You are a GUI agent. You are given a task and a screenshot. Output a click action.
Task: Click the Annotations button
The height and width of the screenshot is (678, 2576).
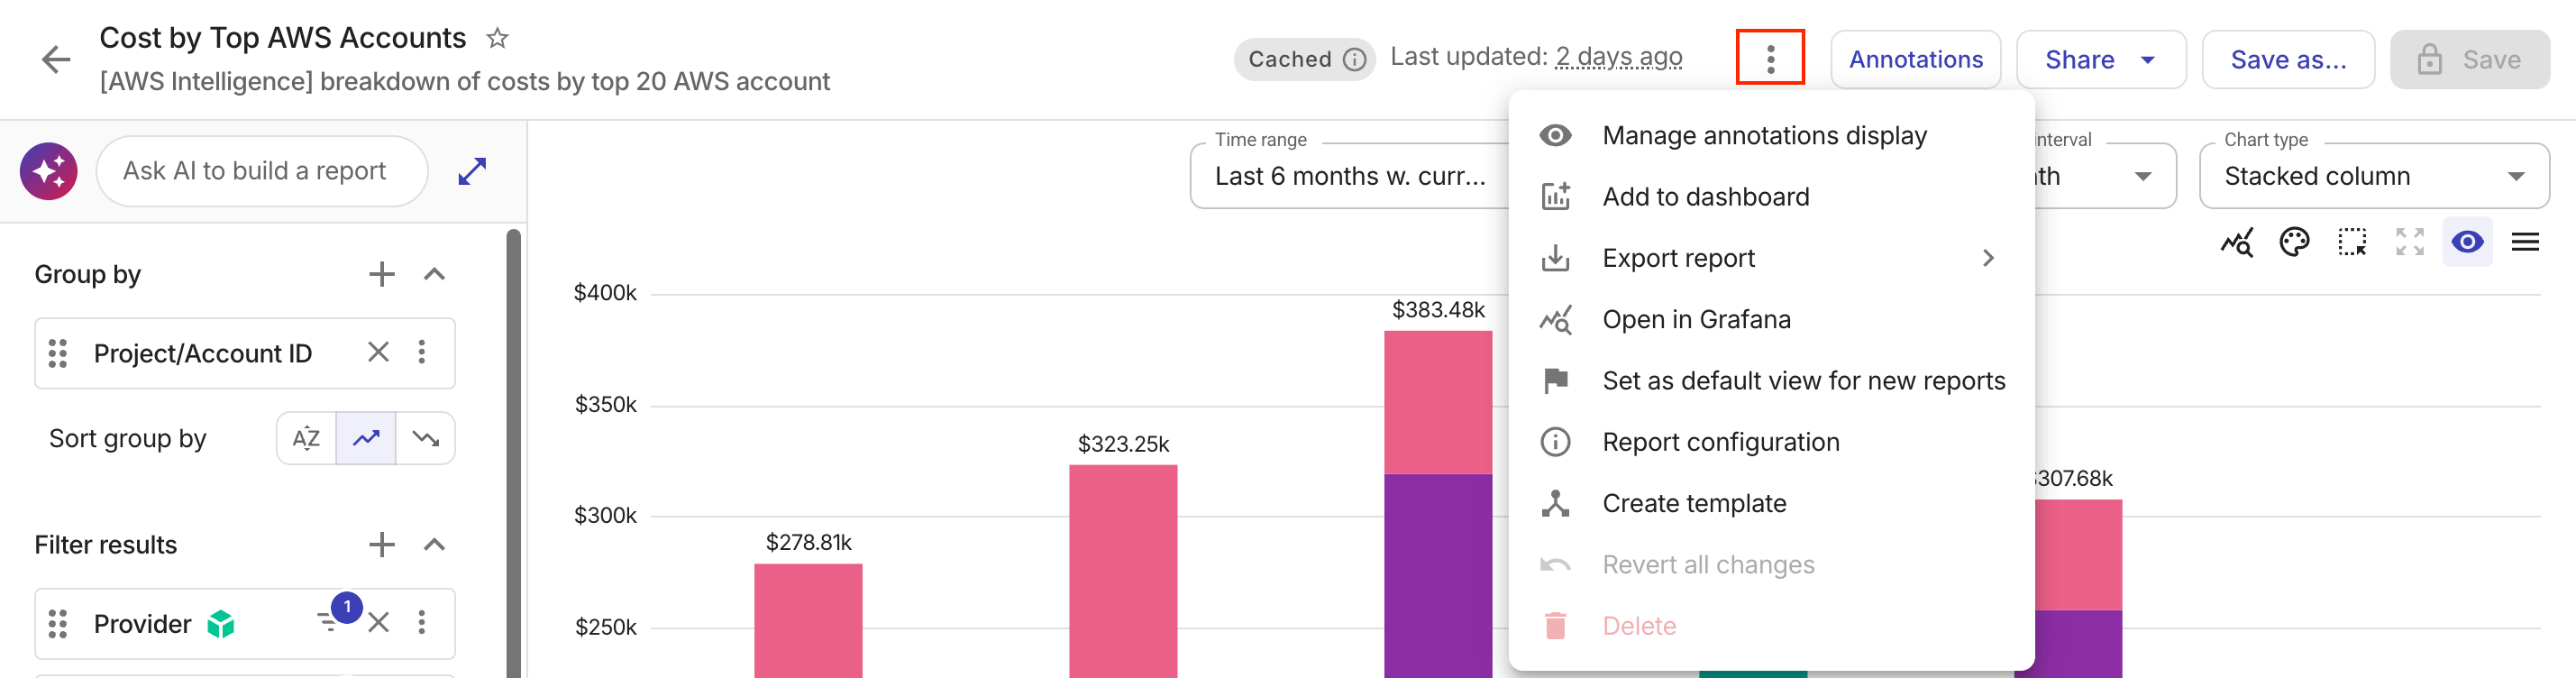[x=1915, y=60]
